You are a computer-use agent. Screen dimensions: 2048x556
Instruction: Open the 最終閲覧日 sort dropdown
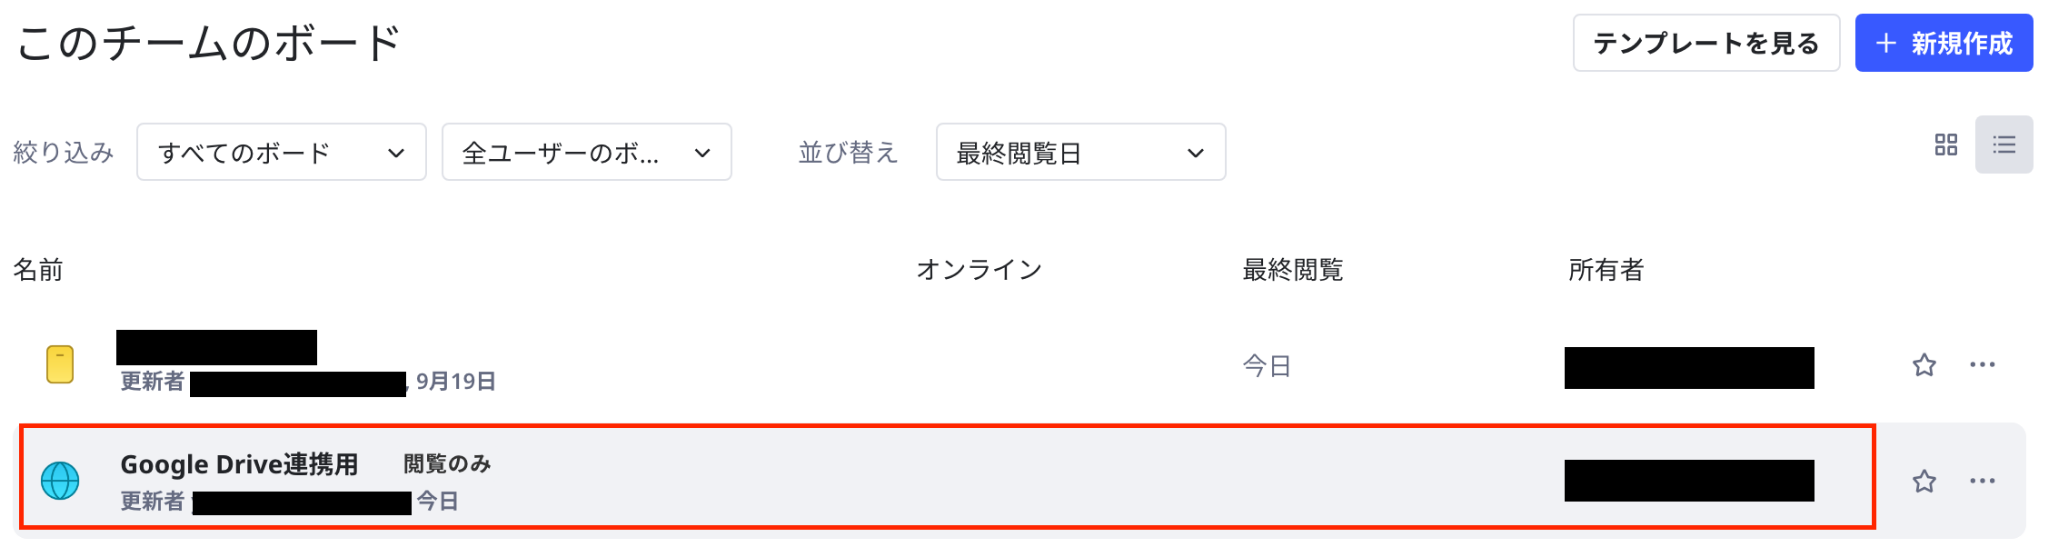1080,152
